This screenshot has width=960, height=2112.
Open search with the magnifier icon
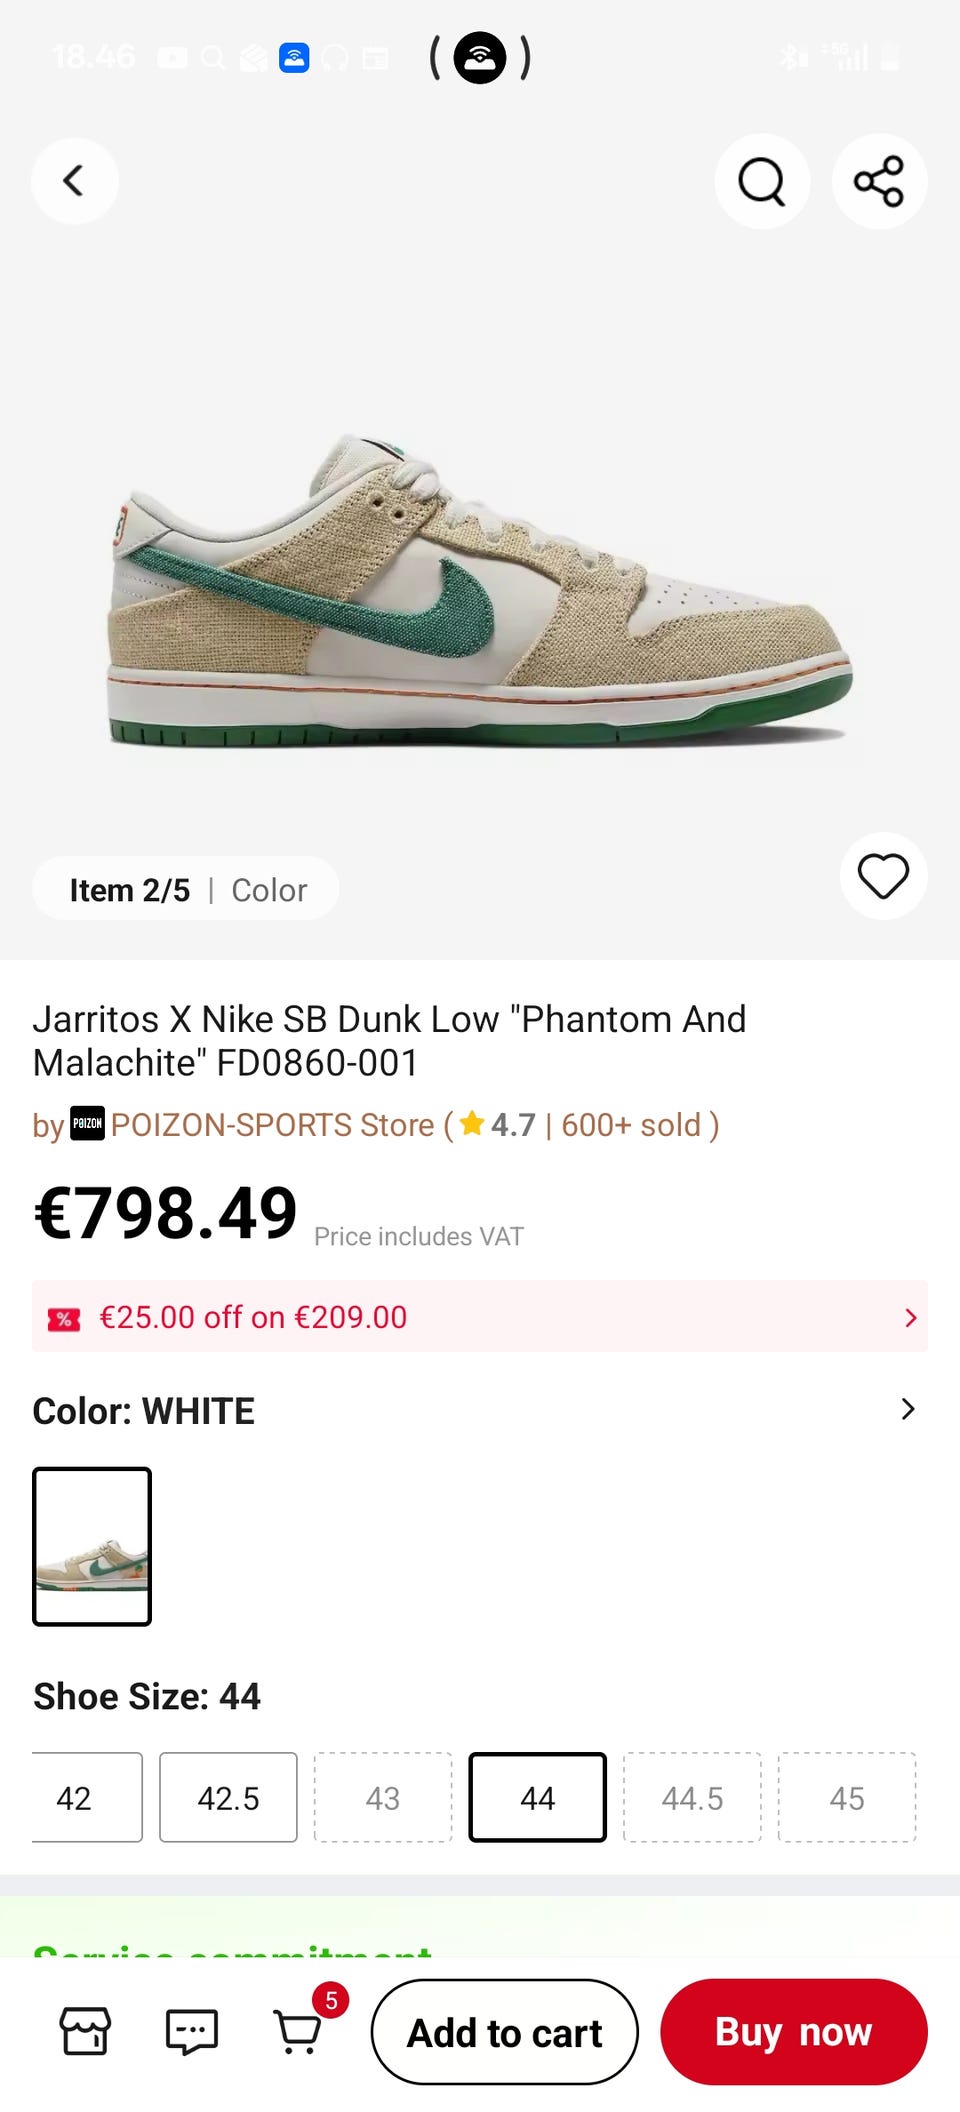click(762, 181)
